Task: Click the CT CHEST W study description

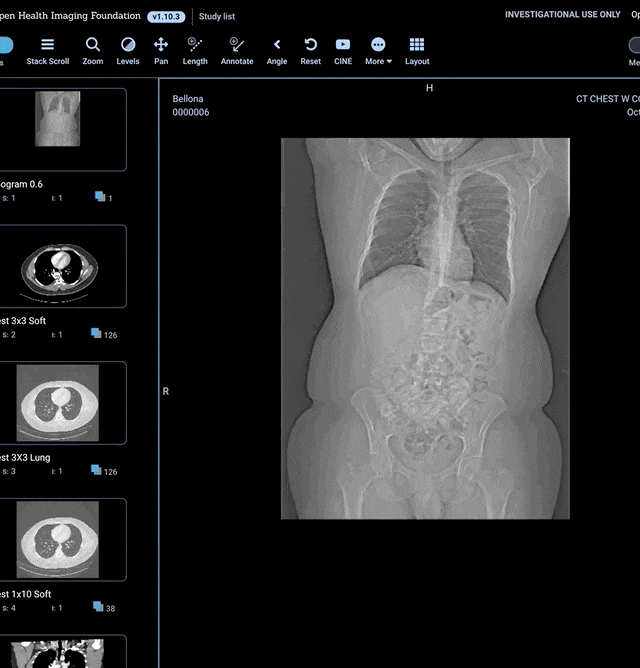Action: pos(608,99)
